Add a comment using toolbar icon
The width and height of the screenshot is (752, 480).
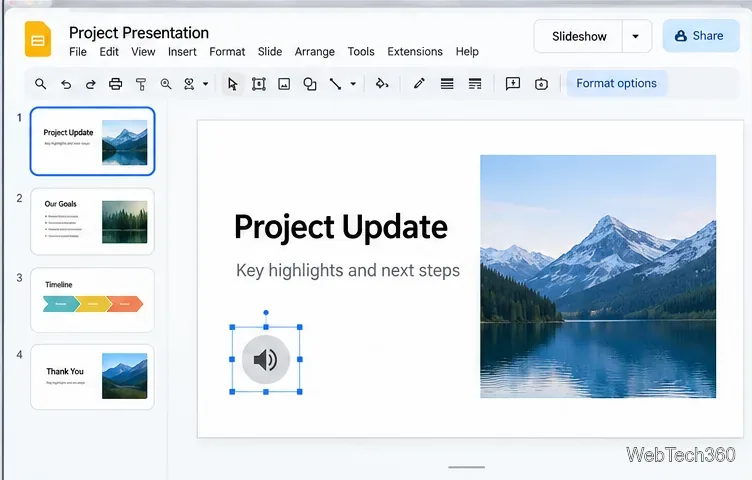tap(513, 84)
